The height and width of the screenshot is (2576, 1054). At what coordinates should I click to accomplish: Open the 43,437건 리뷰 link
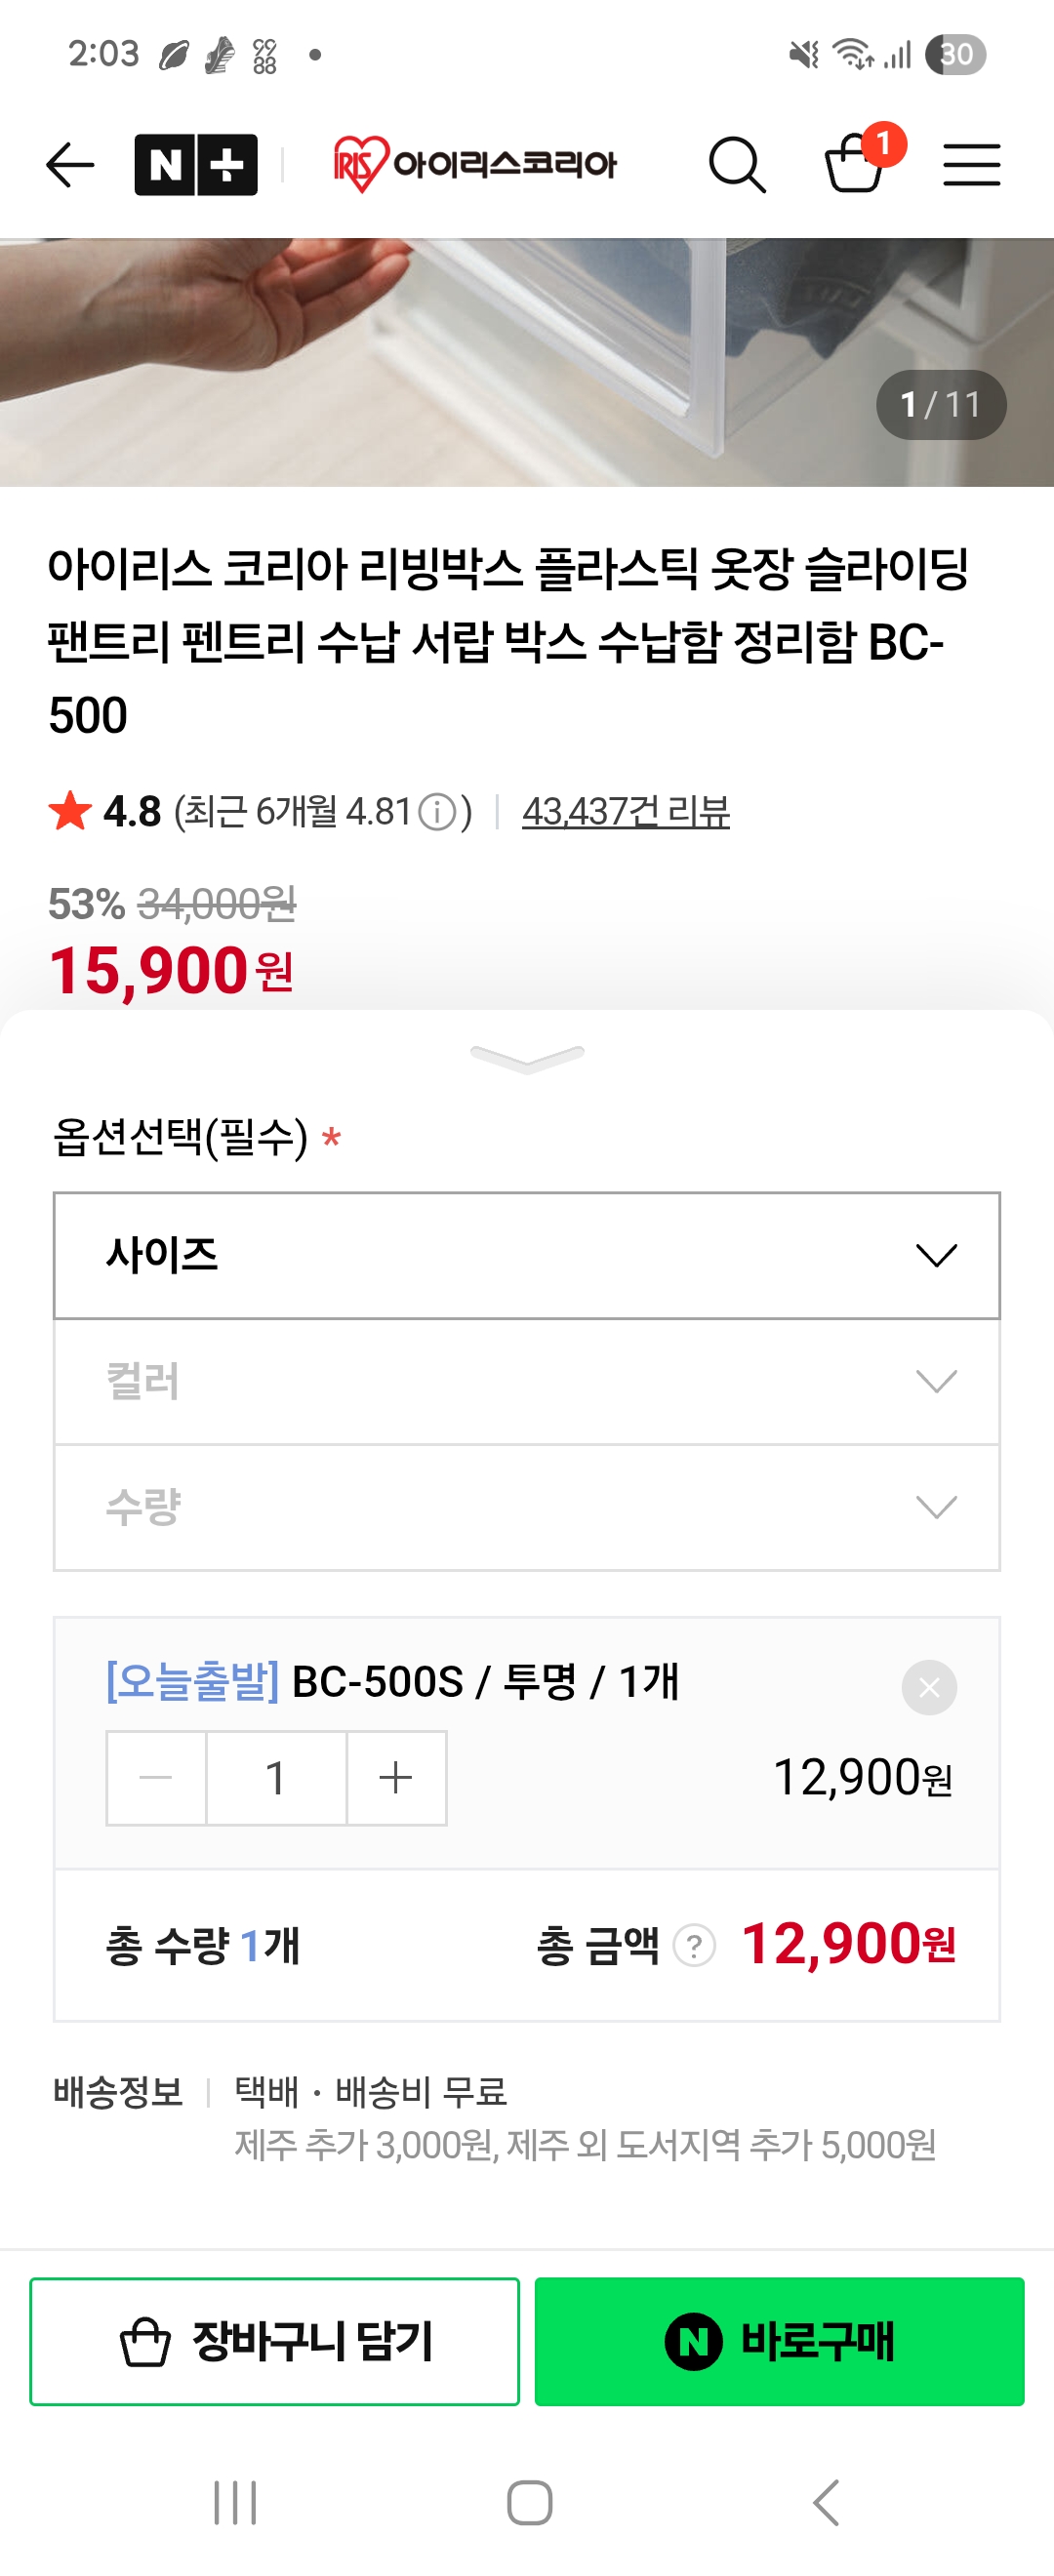(x=626, y=812)
